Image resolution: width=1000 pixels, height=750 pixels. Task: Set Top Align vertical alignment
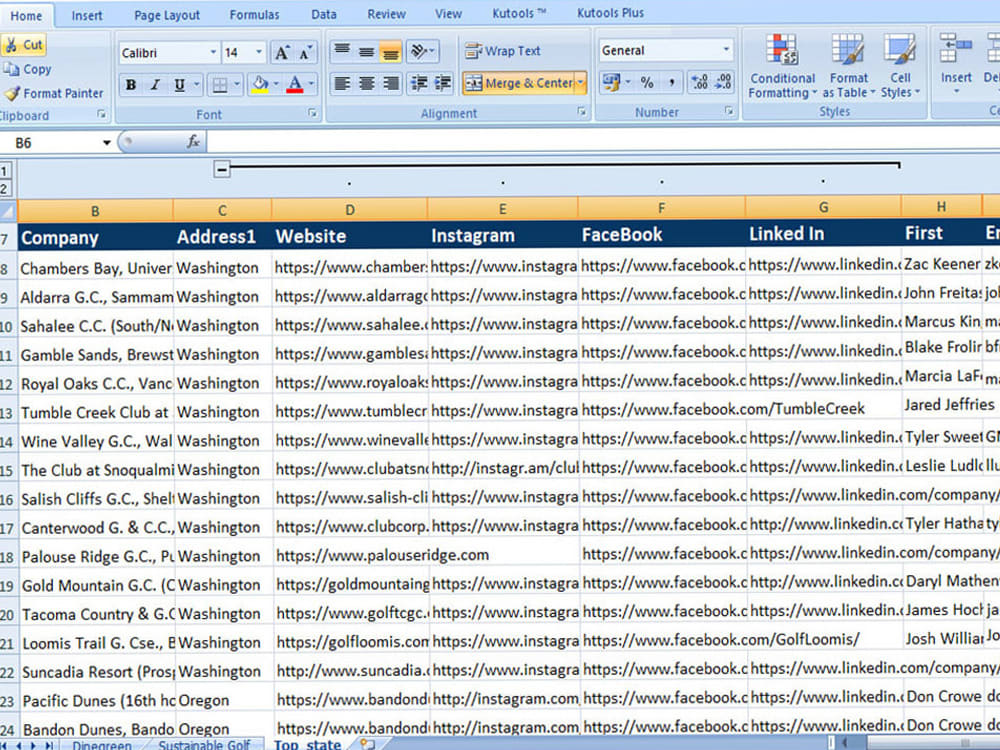pyautogui.click(x=342, y=51)
